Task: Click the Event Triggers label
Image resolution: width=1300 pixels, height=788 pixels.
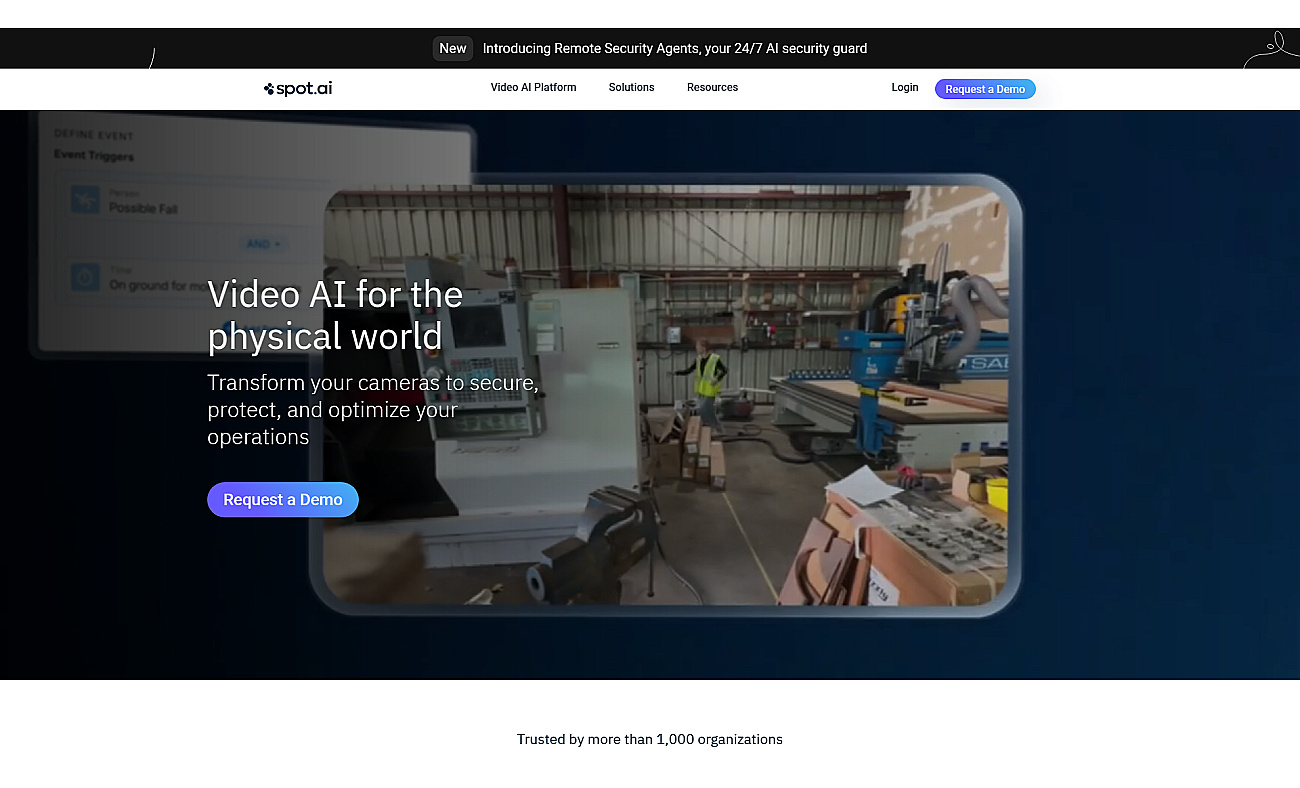Action: click(94, 156)
